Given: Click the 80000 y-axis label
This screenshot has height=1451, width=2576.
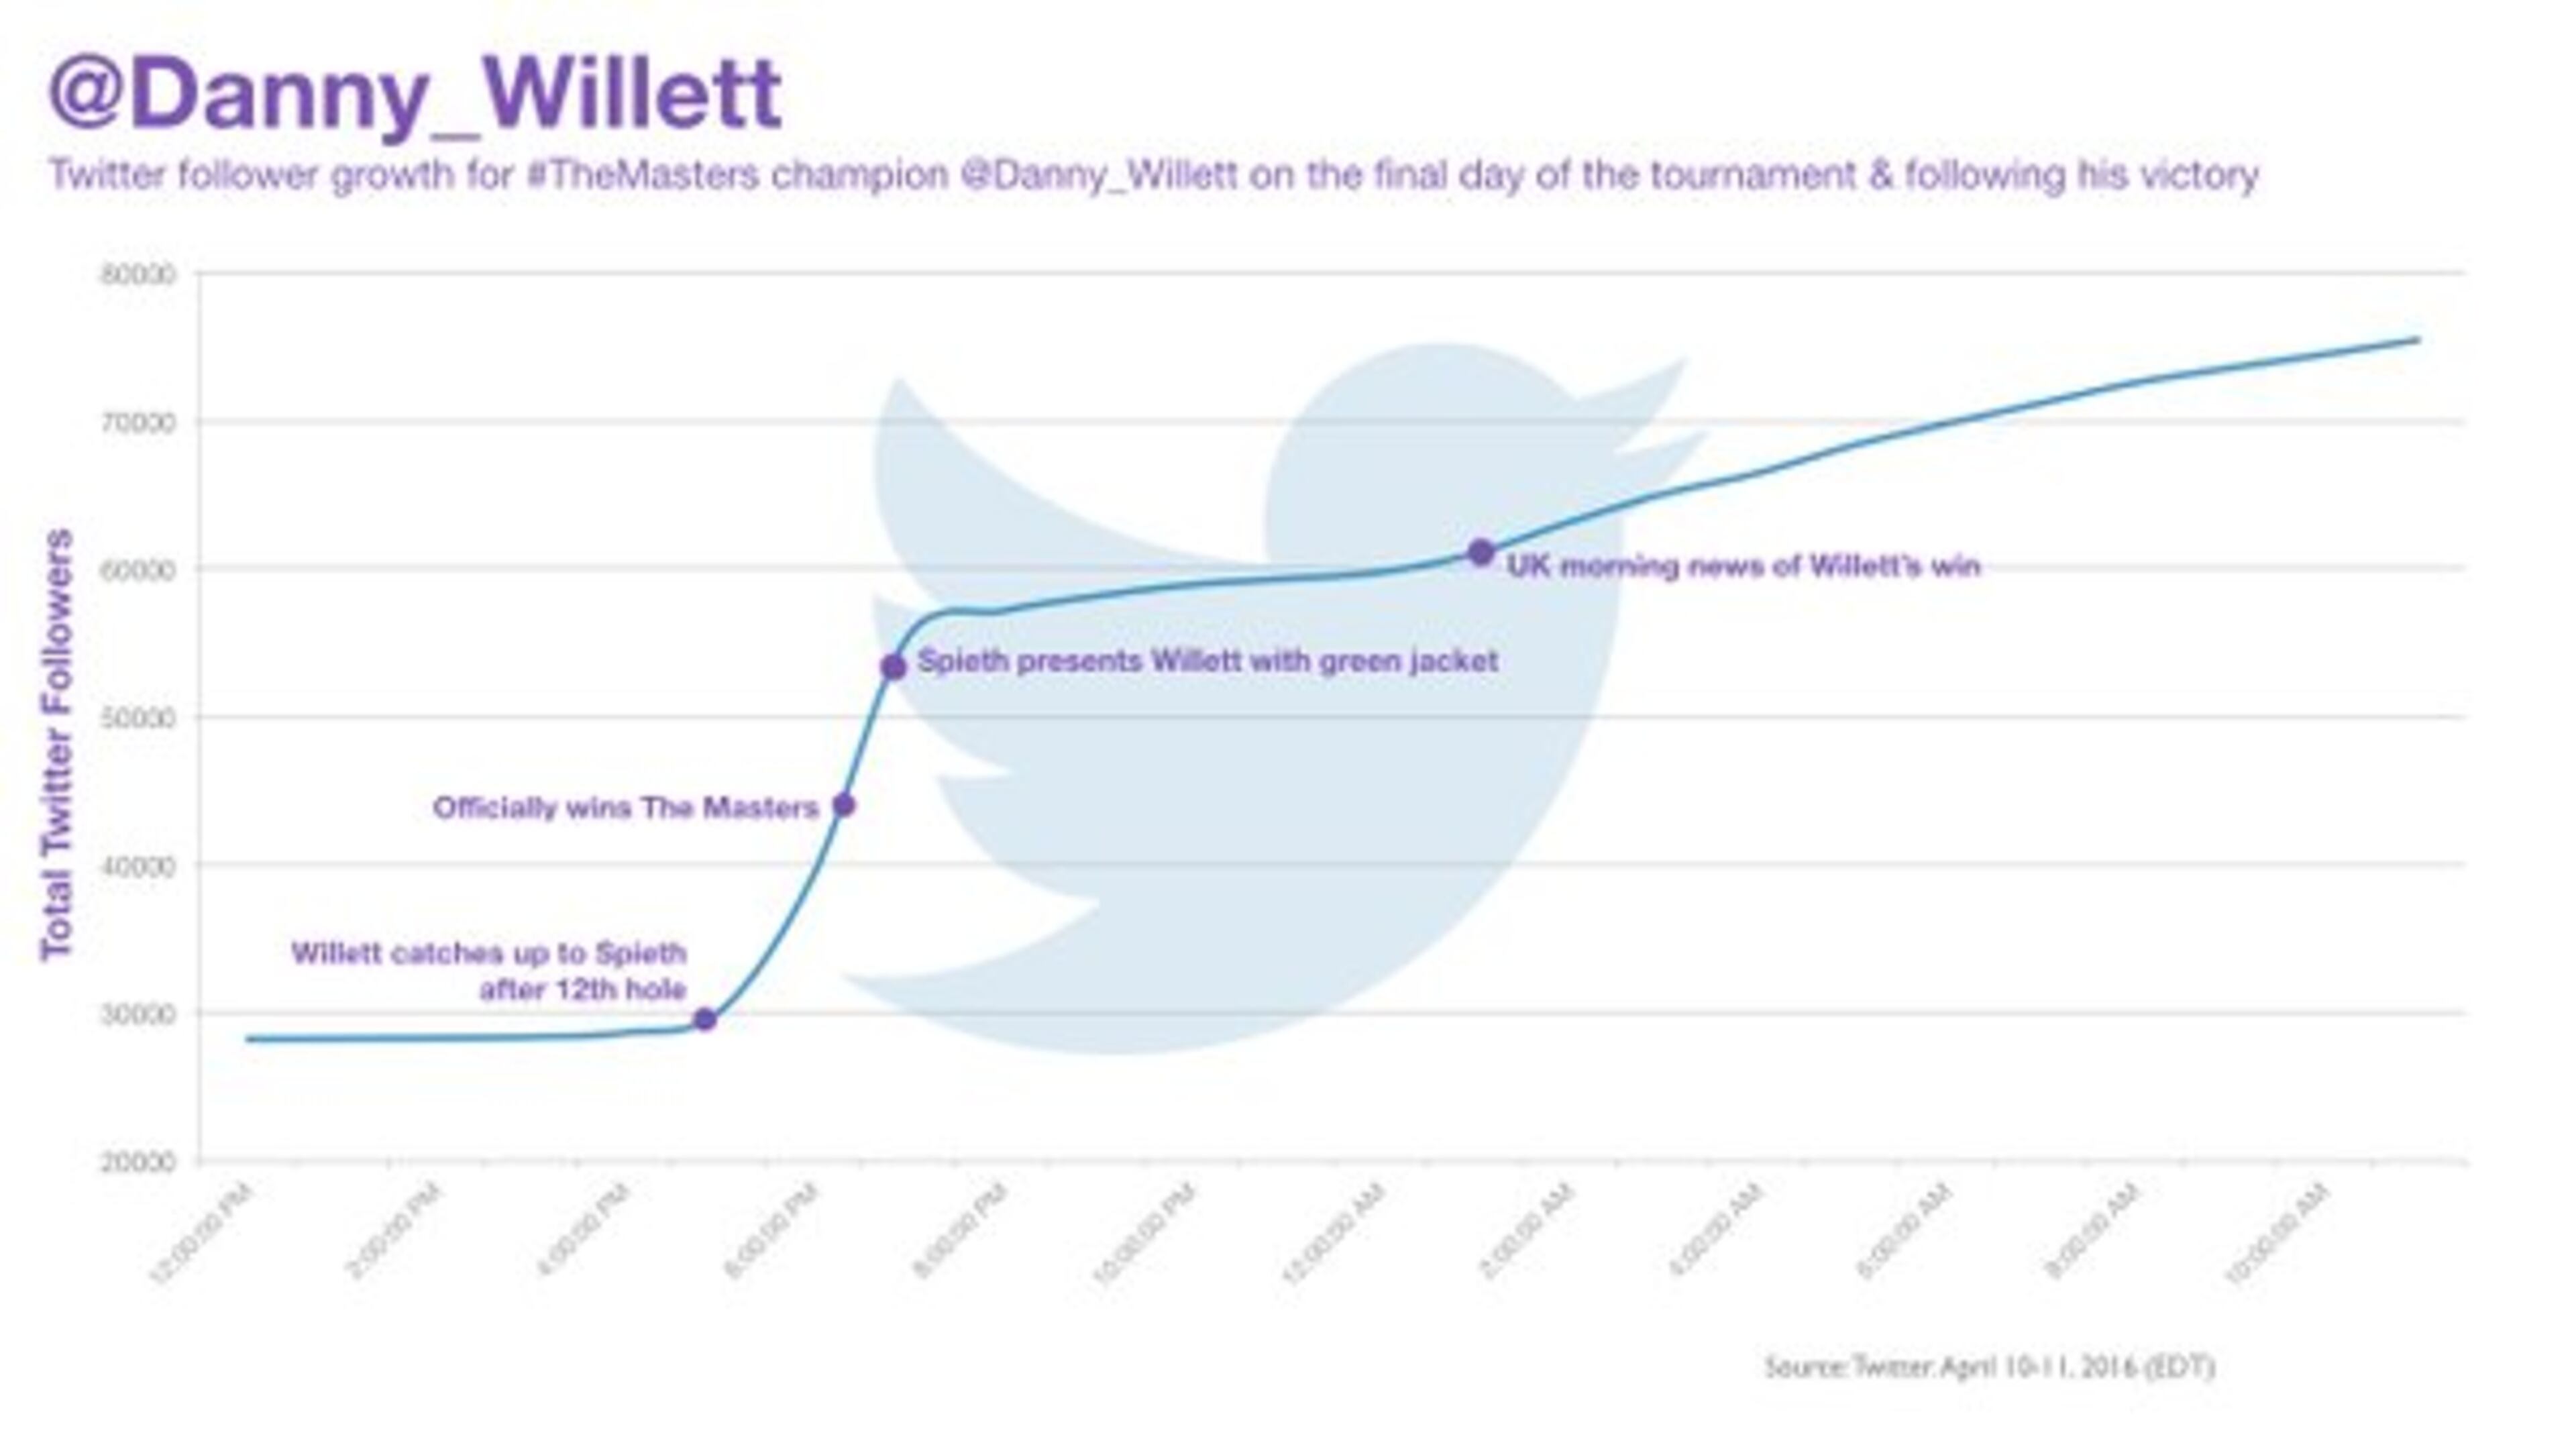Looking at the screenshot, I should click(139, 274).
